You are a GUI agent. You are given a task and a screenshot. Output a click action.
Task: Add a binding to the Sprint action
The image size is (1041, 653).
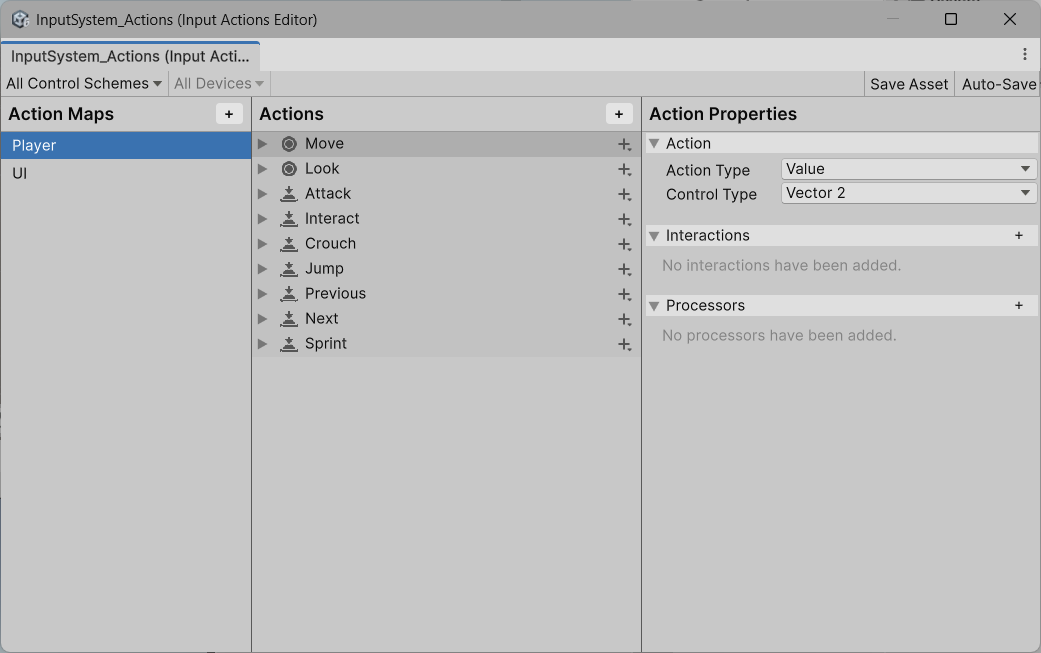(624, 344)
